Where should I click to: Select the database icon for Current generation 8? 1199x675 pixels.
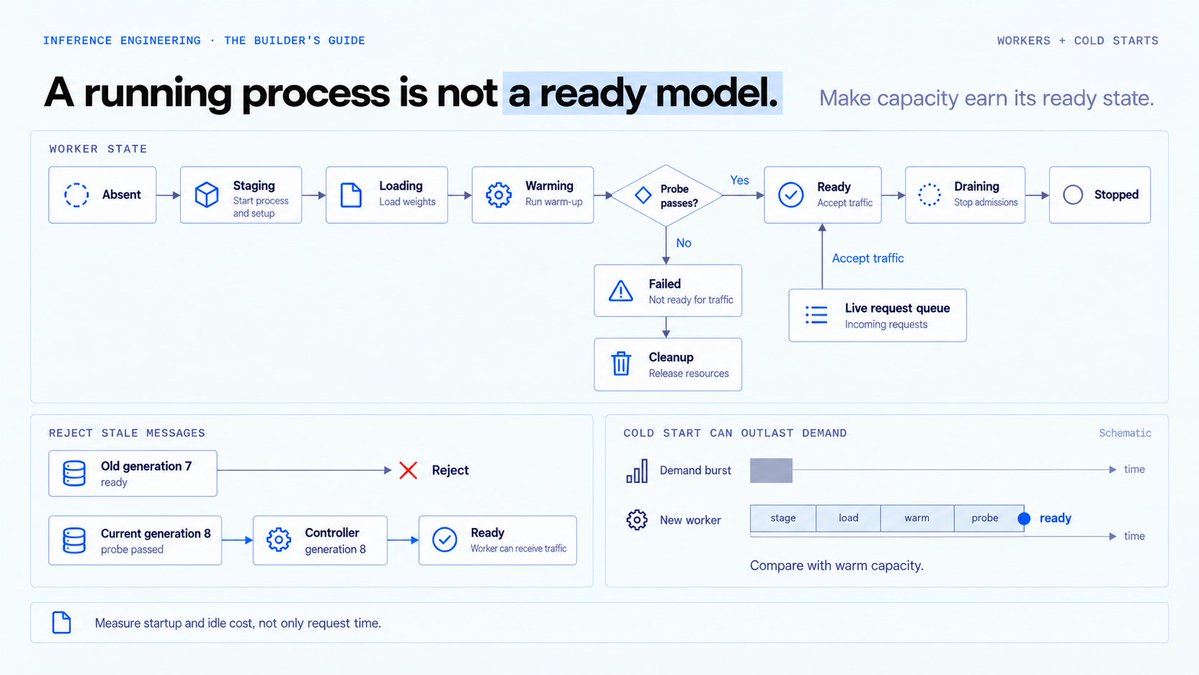tap(74, 540)
